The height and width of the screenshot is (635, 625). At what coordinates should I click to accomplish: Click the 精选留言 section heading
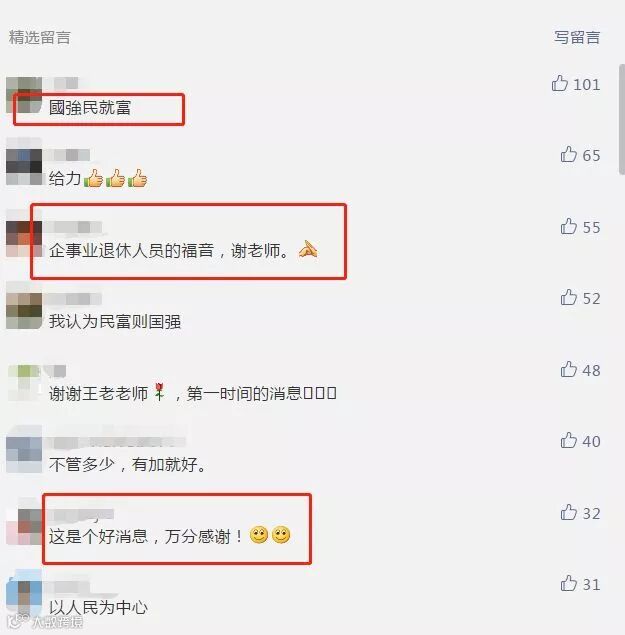point(40,37)
